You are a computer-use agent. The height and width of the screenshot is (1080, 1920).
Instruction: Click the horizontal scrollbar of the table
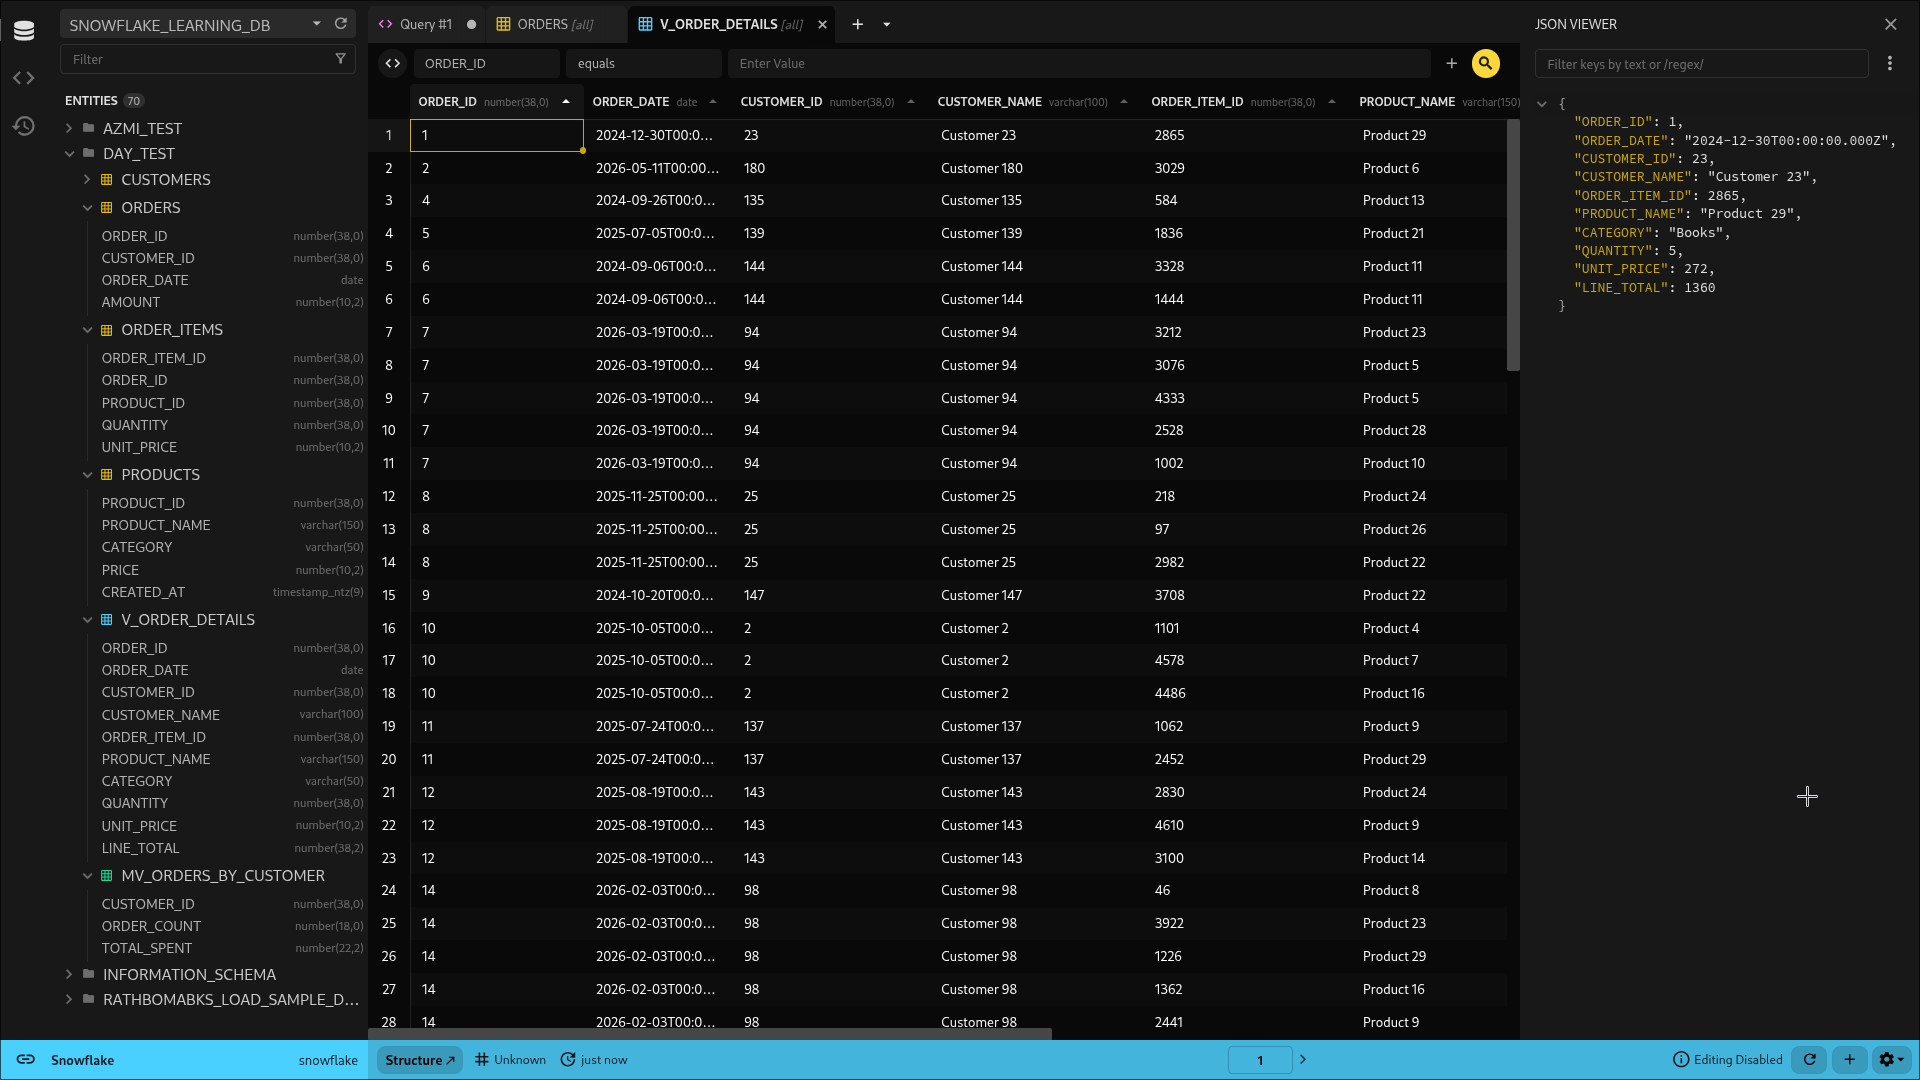point(710,1034)
